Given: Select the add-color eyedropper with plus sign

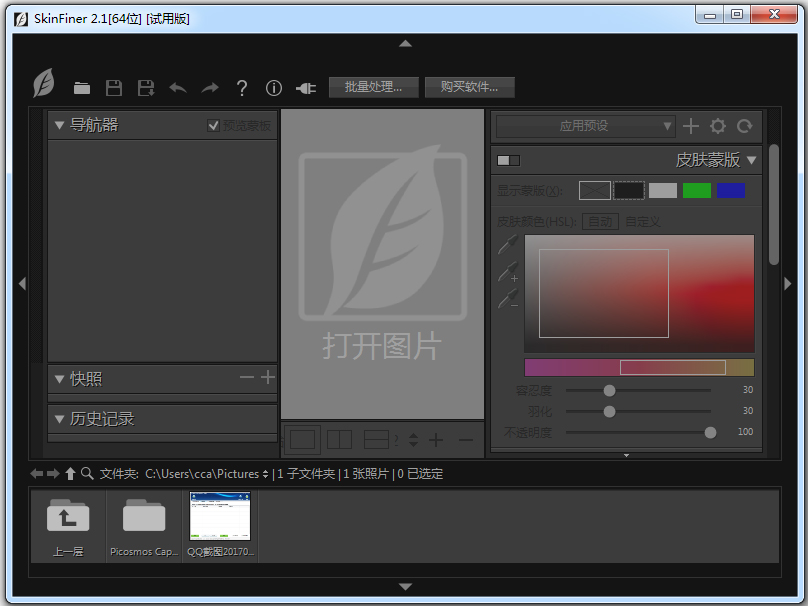Looking at the screenshot, I should [x=508, y=271].
